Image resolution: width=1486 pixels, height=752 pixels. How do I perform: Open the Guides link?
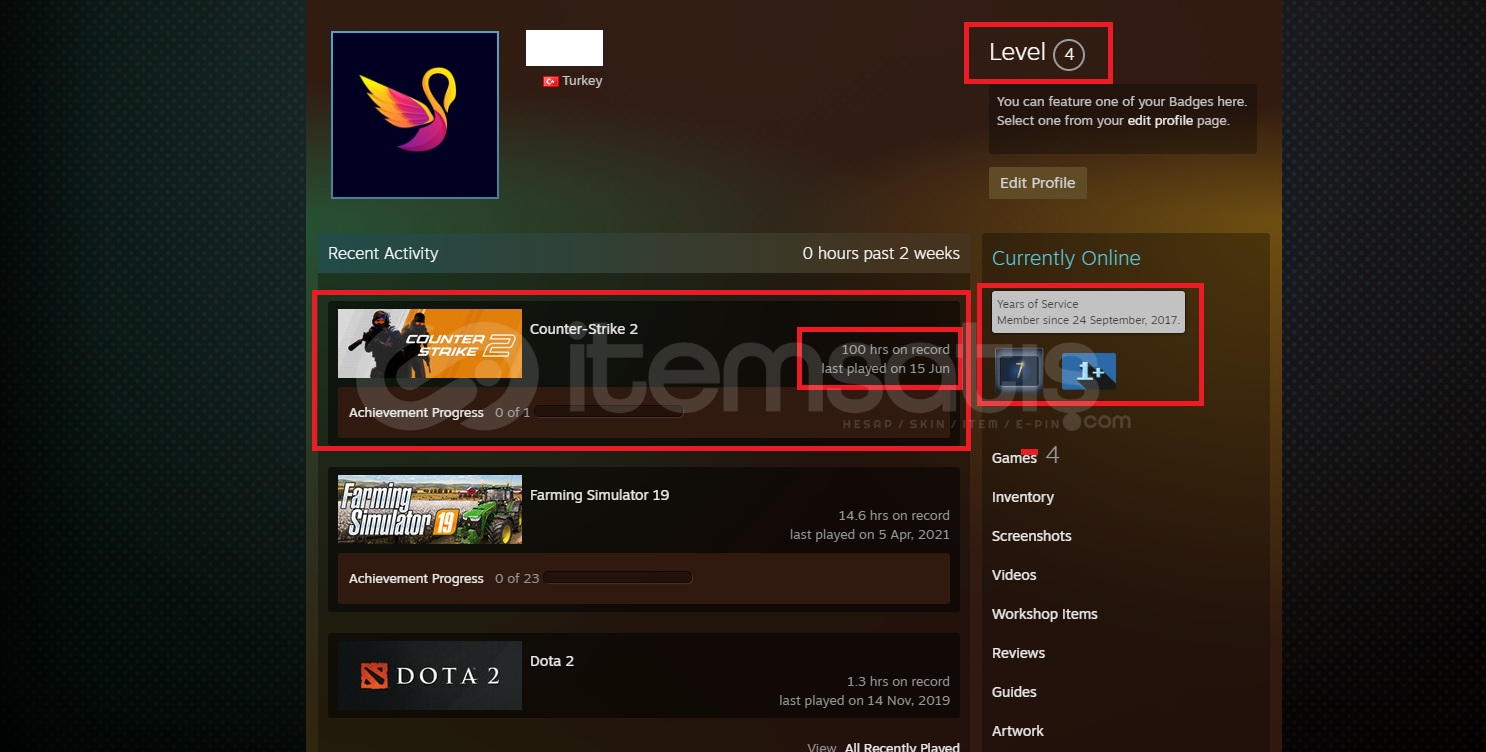pos(1014,692)
